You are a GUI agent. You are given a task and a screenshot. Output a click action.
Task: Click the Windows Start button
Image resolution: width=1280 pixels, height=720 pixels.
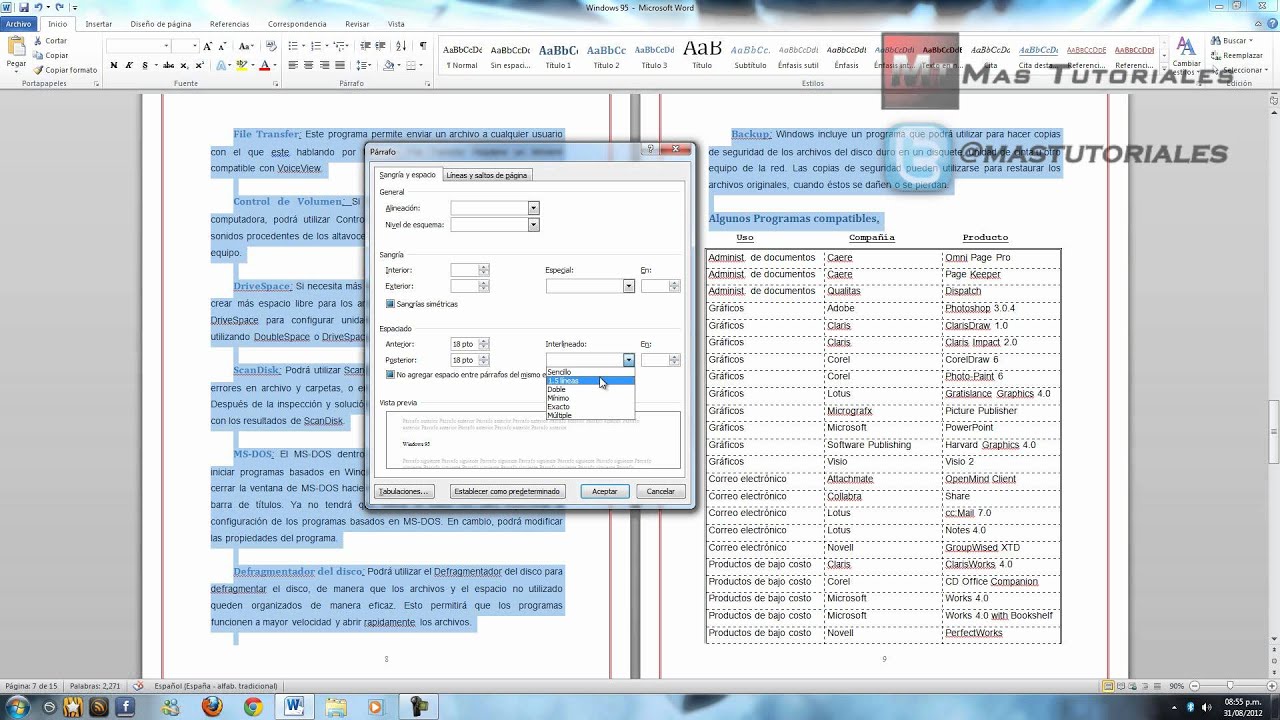(18, 707)
